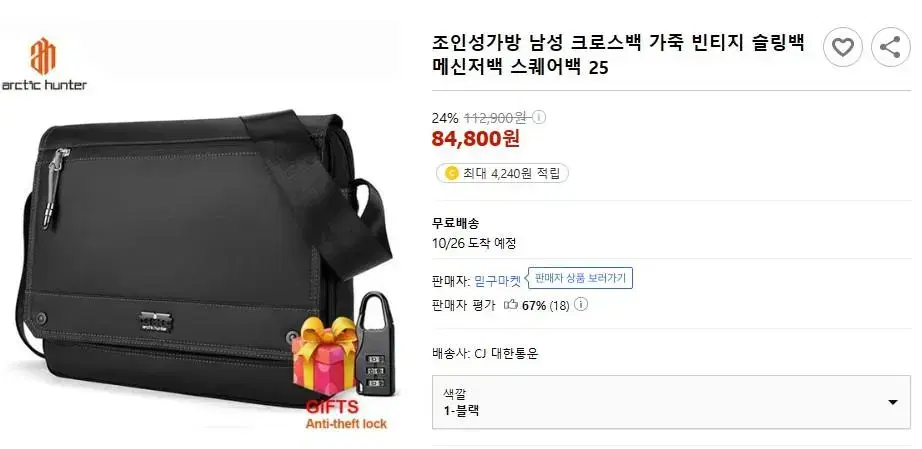Click 판매자 상품 보러가기 button

point(580,278)
